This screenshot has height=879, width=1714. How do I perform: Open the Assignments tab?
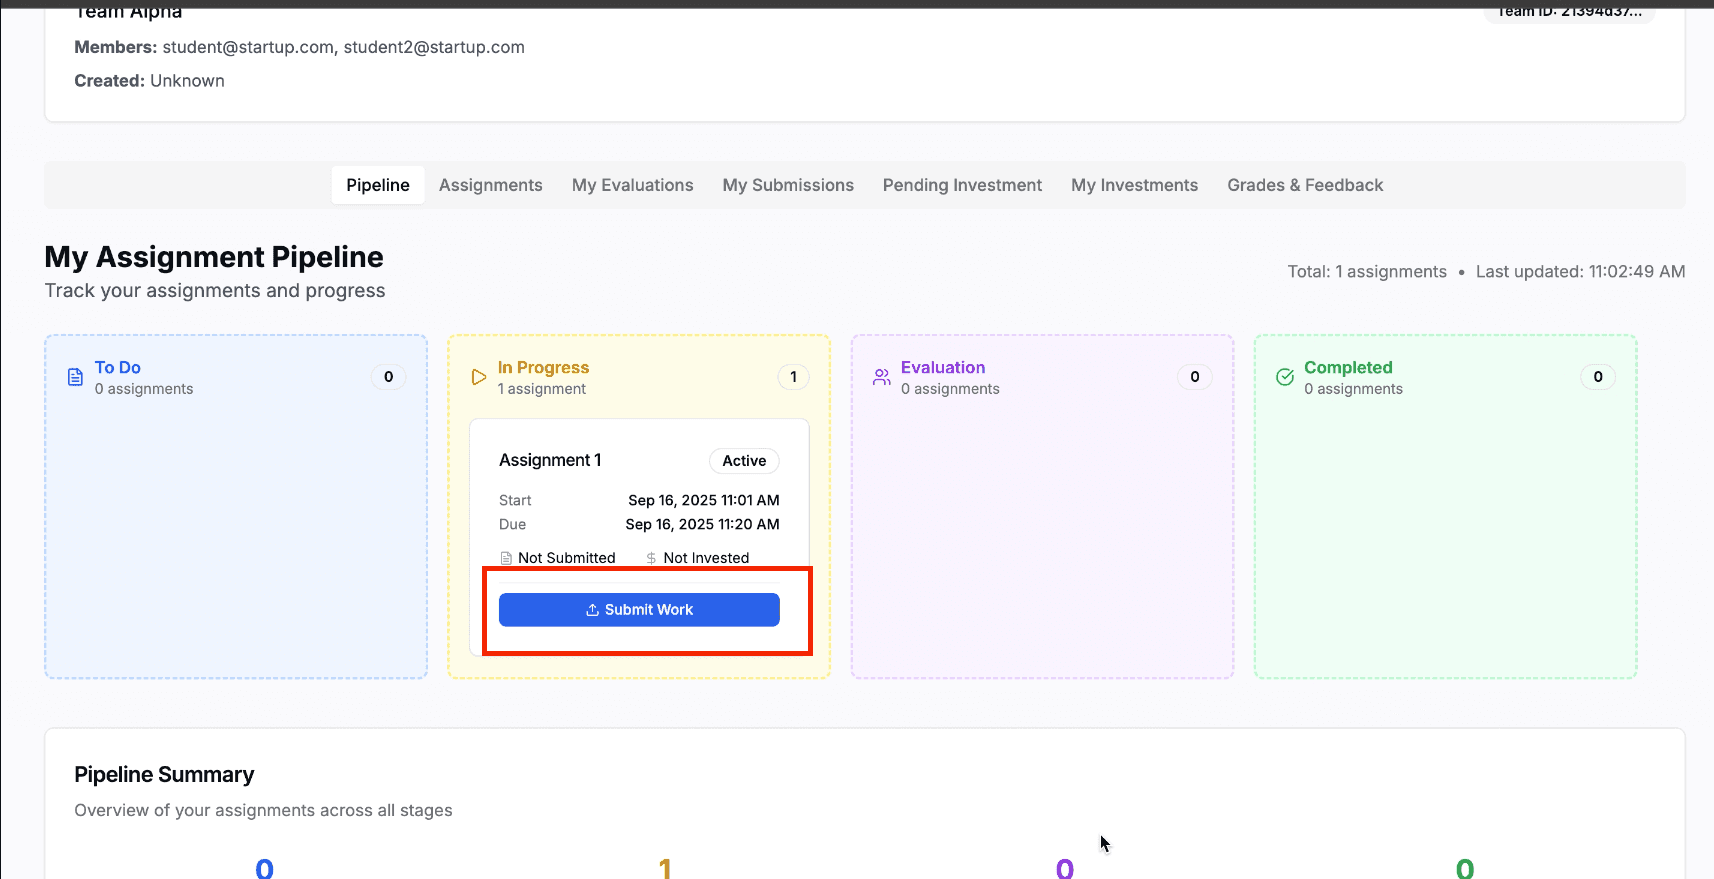point(491,185)
